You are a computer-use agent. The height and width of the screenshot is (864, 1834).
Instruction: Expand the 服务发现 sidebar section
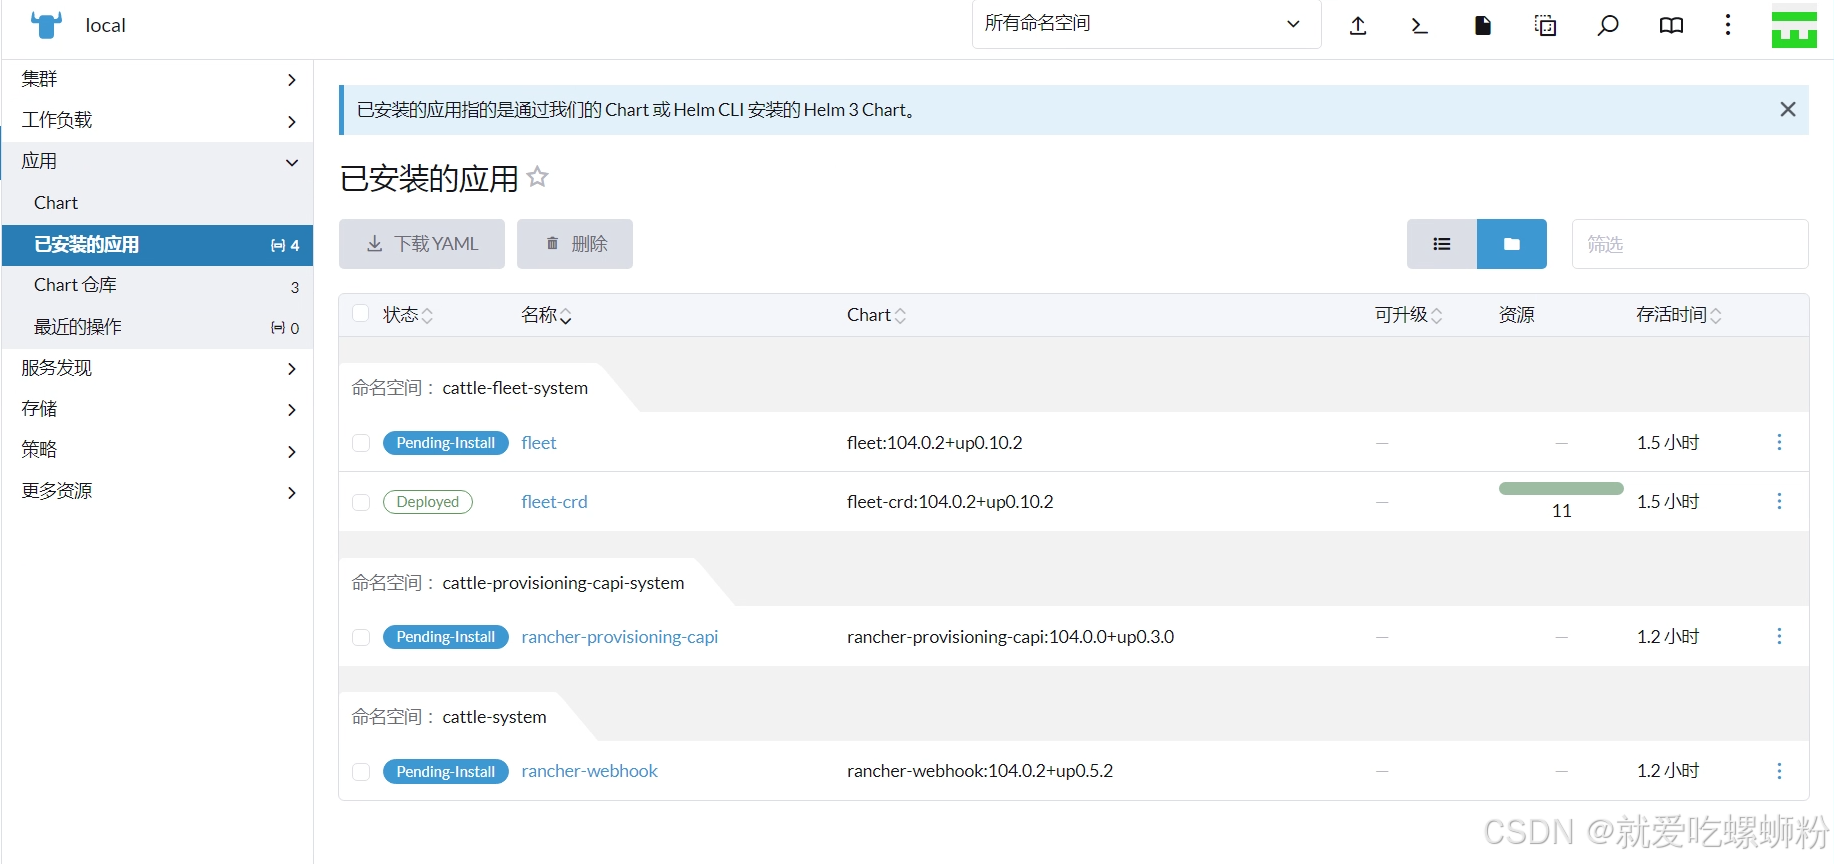pyautogui.click(x=157, y=368)
